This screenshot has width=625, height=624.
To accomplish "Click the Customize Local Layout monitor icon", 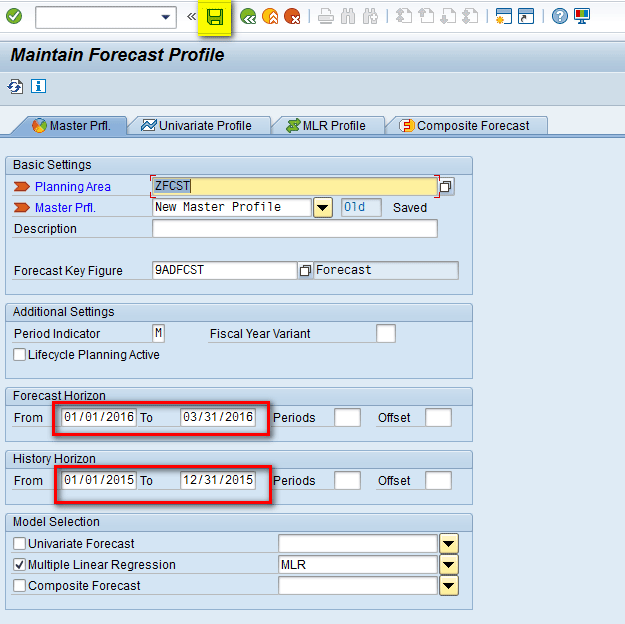I will coord(582,17).
